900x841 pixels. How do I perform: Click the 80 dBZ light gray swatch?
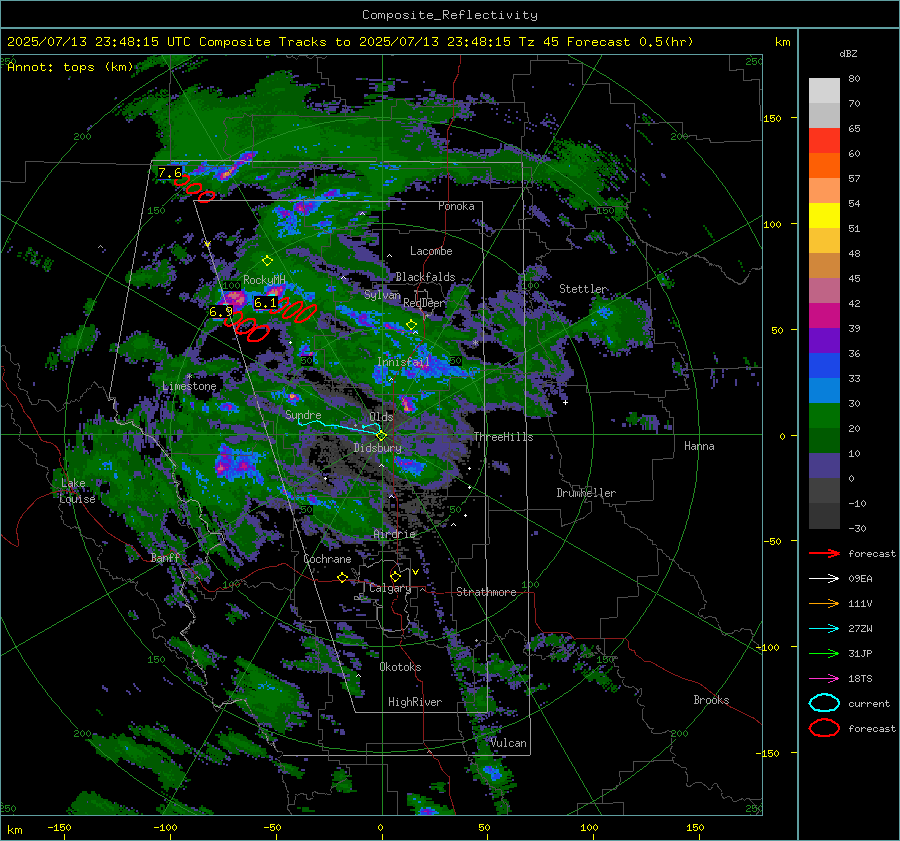pyautogui.click(x=824, y=90)
